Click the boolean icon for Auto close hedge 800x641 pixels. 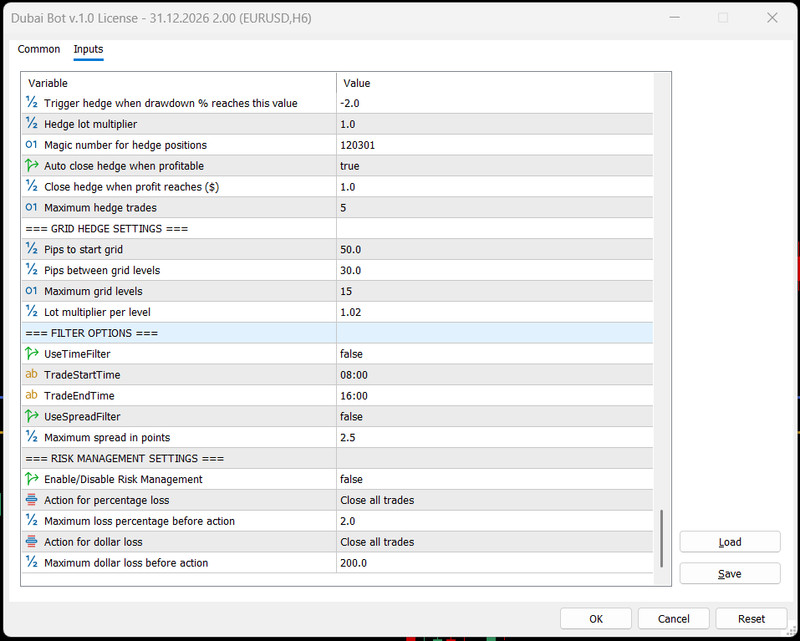[x=32, y=165]
